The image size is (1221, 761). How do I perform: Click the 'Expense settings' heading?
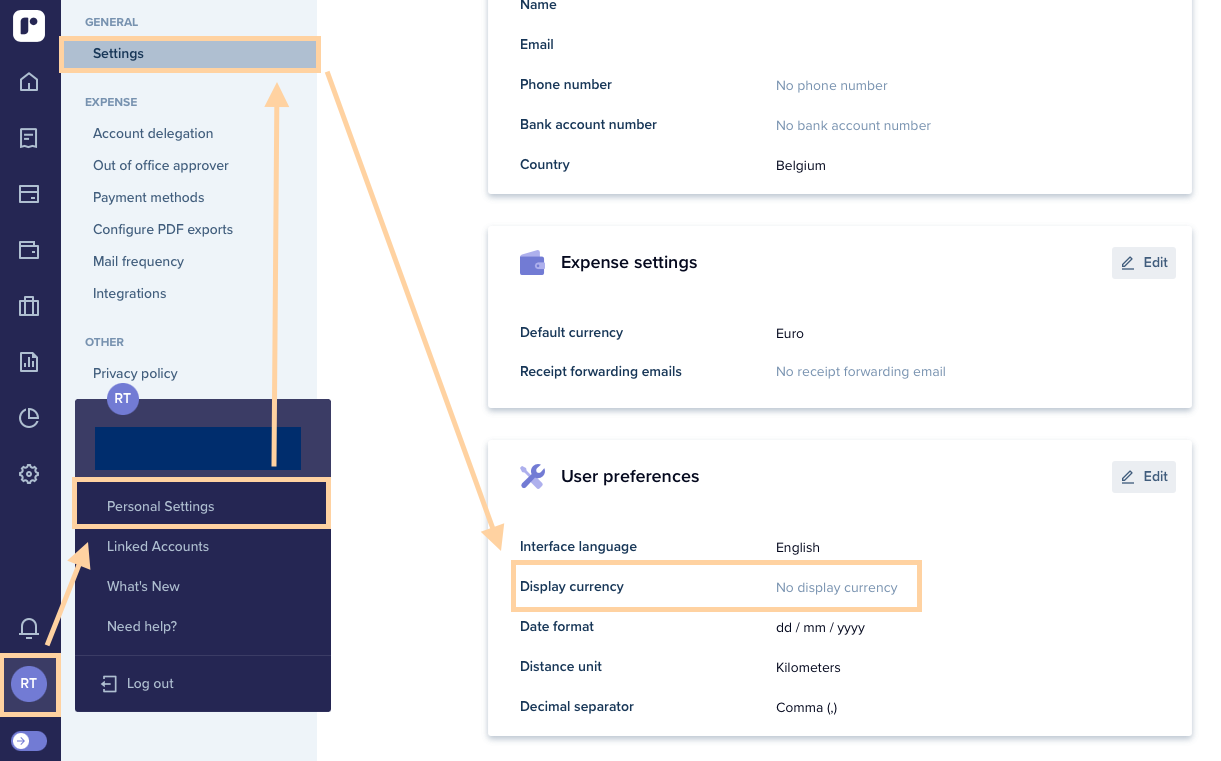tap(629, 263)
